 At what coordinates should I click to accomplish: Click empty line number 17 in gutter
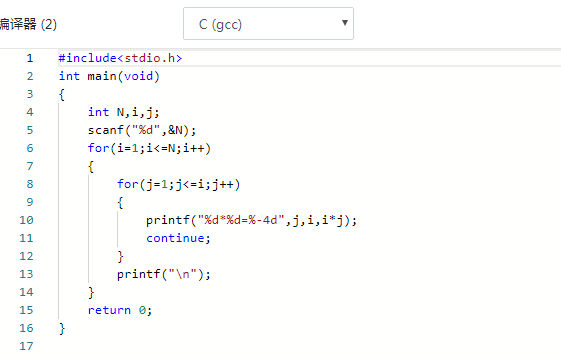click(26, 346)
